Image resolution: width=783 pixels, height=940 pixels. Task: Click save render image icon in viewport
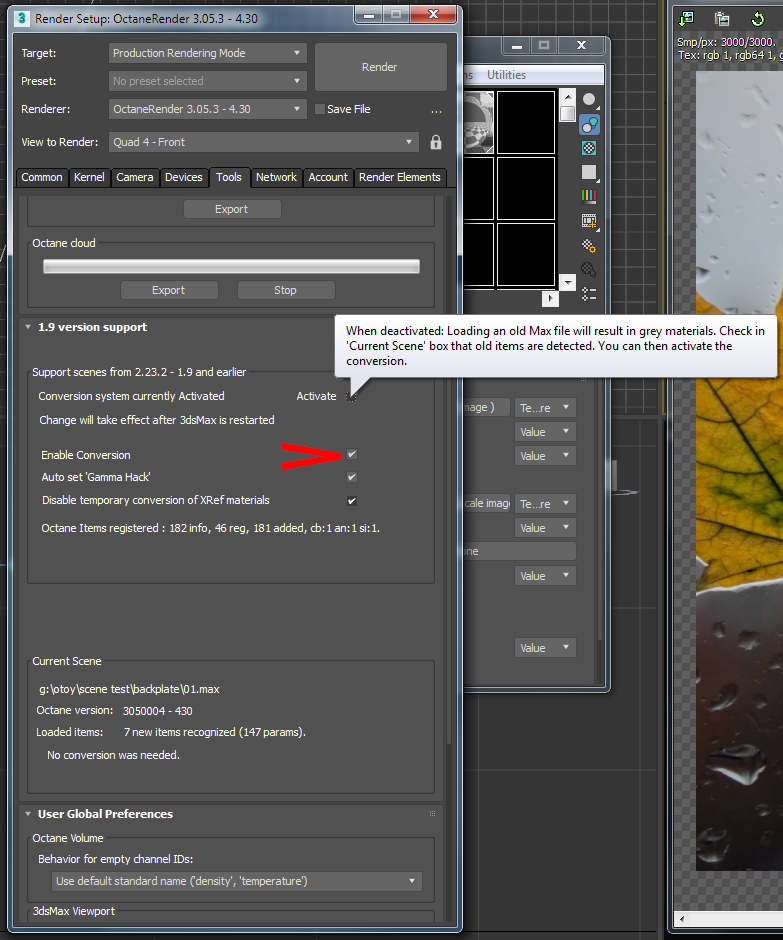pyautogui.click(x=686, y=19)
